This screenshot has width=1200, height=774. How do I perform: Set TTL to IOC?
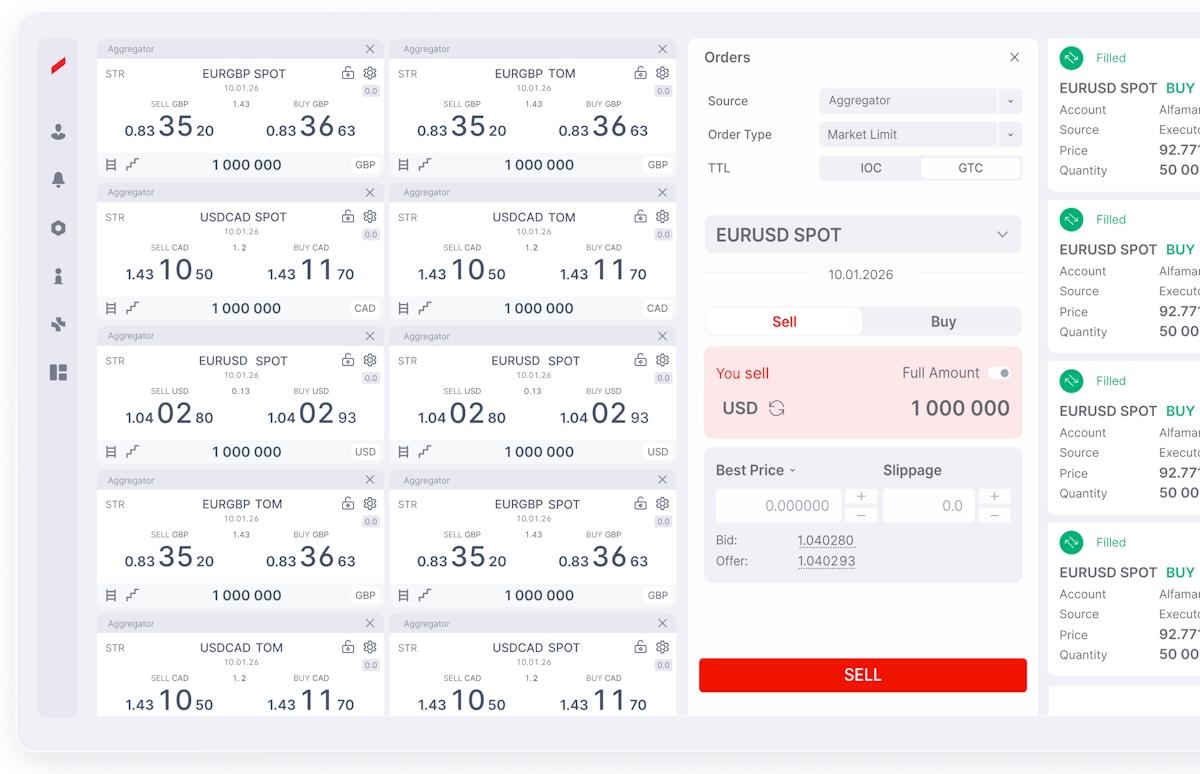(x=871, y=168)
